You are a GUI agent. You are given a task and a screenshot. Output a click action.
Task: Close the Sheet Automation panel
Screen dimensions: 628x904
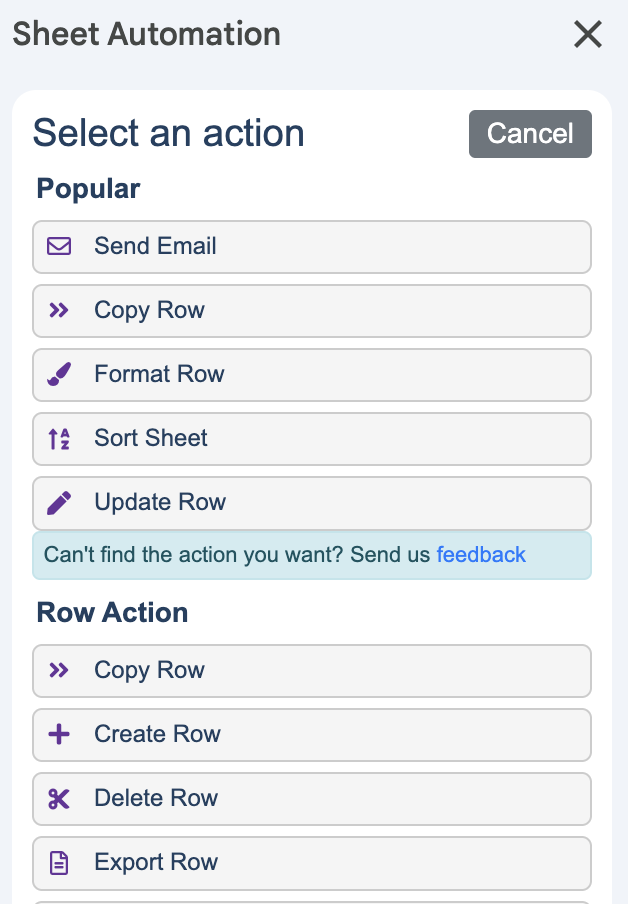coord(588,35)
